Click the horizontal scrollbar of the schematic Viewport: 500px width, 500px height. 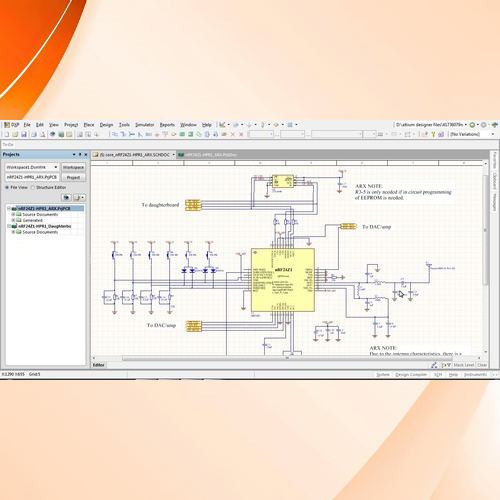pos(287,358)
